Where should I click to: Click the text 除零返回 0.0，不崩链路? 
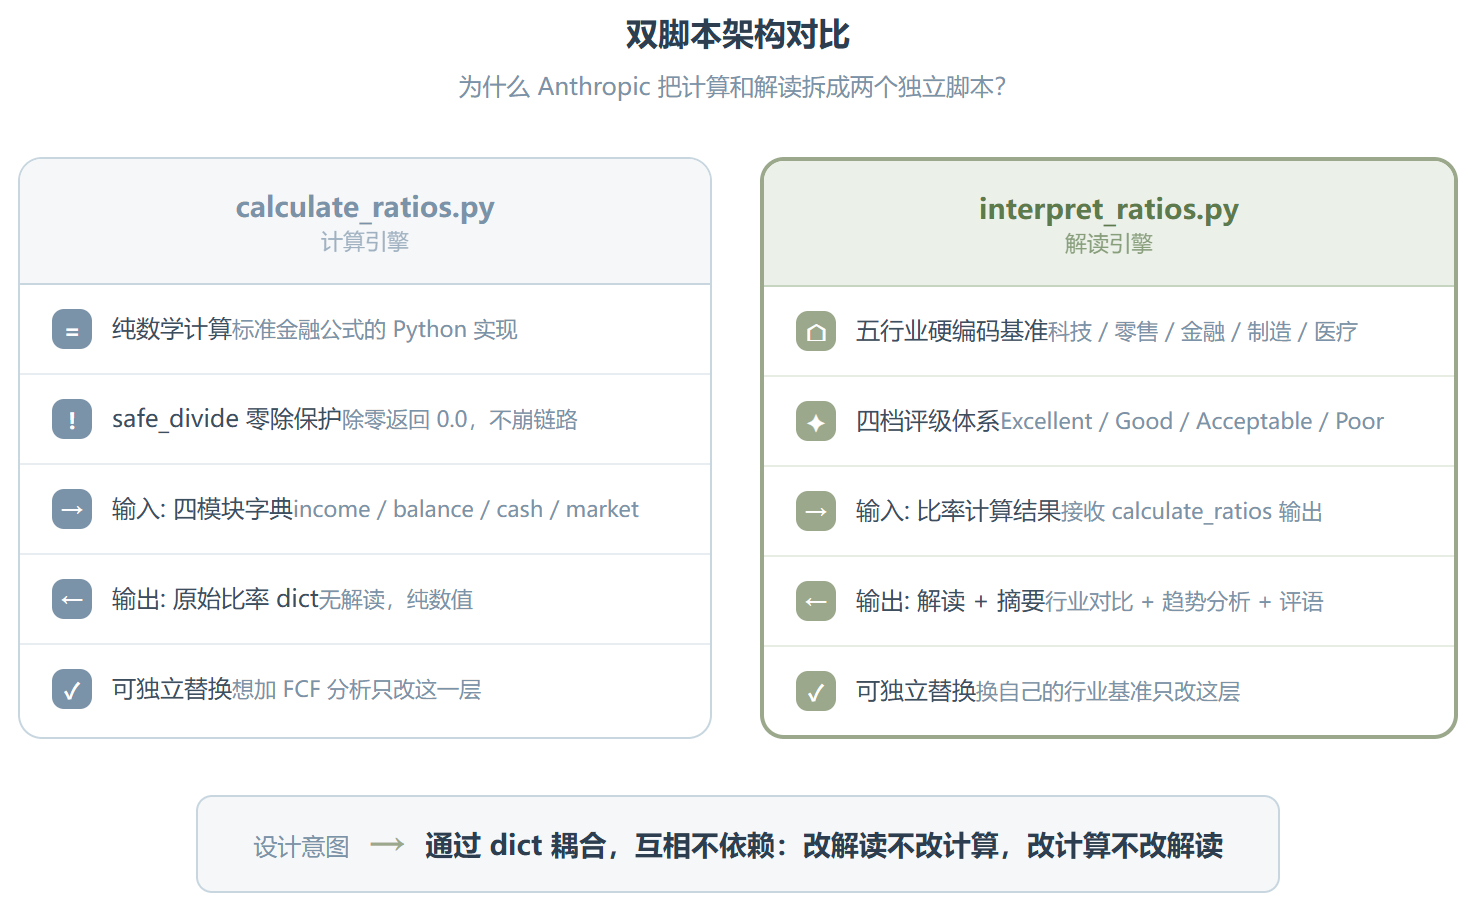coord(460,420)
